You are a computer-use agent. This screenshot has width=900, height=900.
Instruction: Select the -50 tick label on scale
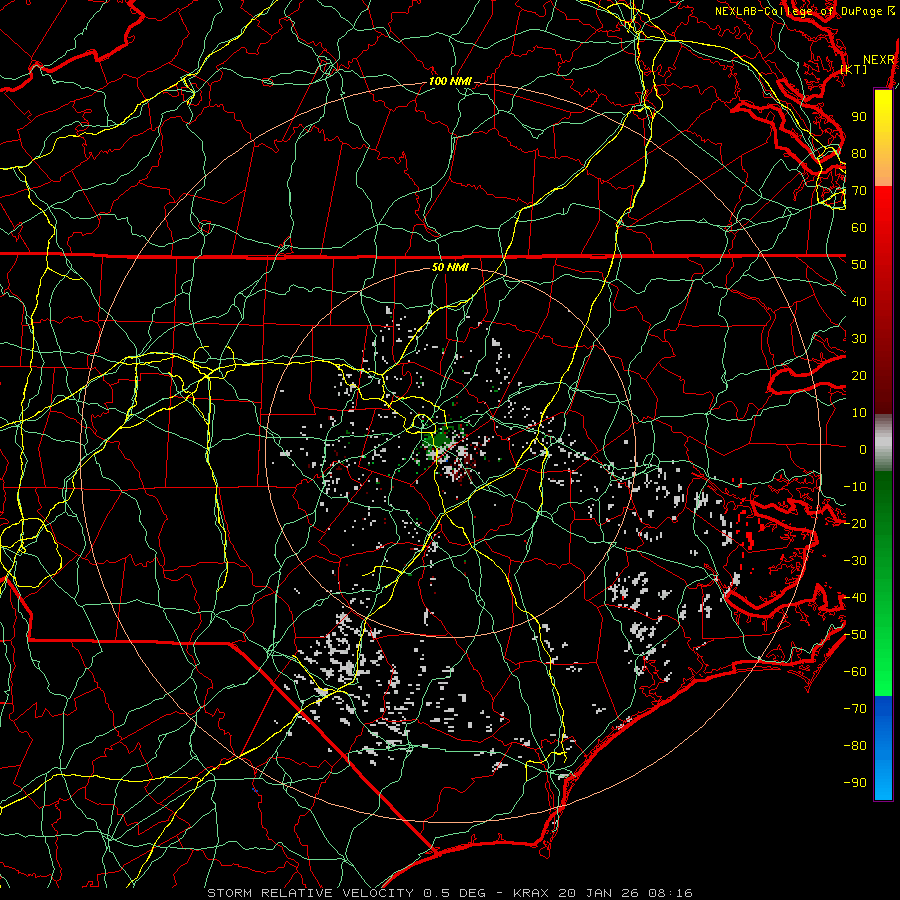point(855,635)
